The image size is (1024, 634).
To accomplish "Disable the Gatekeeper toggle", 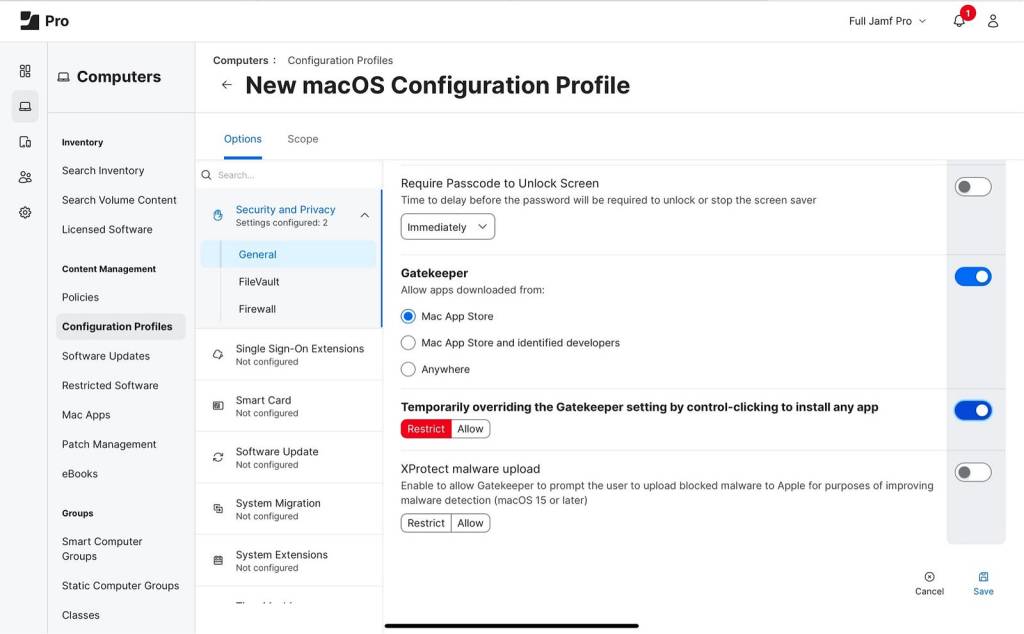I will pyautogui.click(x=972, y=277).
